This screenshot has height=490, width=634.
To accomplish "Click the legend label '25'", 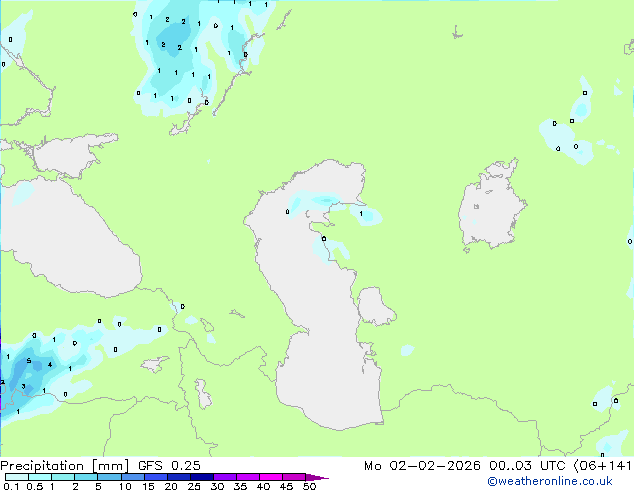I will pos(194,486).
